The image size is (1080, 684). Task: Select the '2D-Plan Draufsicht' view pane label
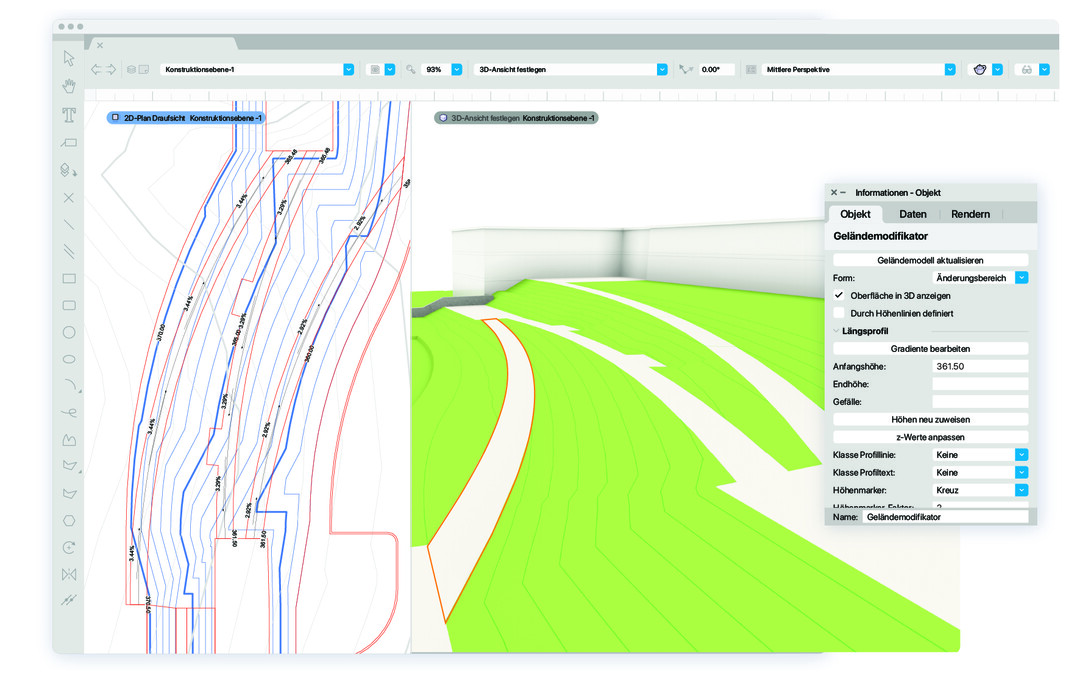point(186,118)
